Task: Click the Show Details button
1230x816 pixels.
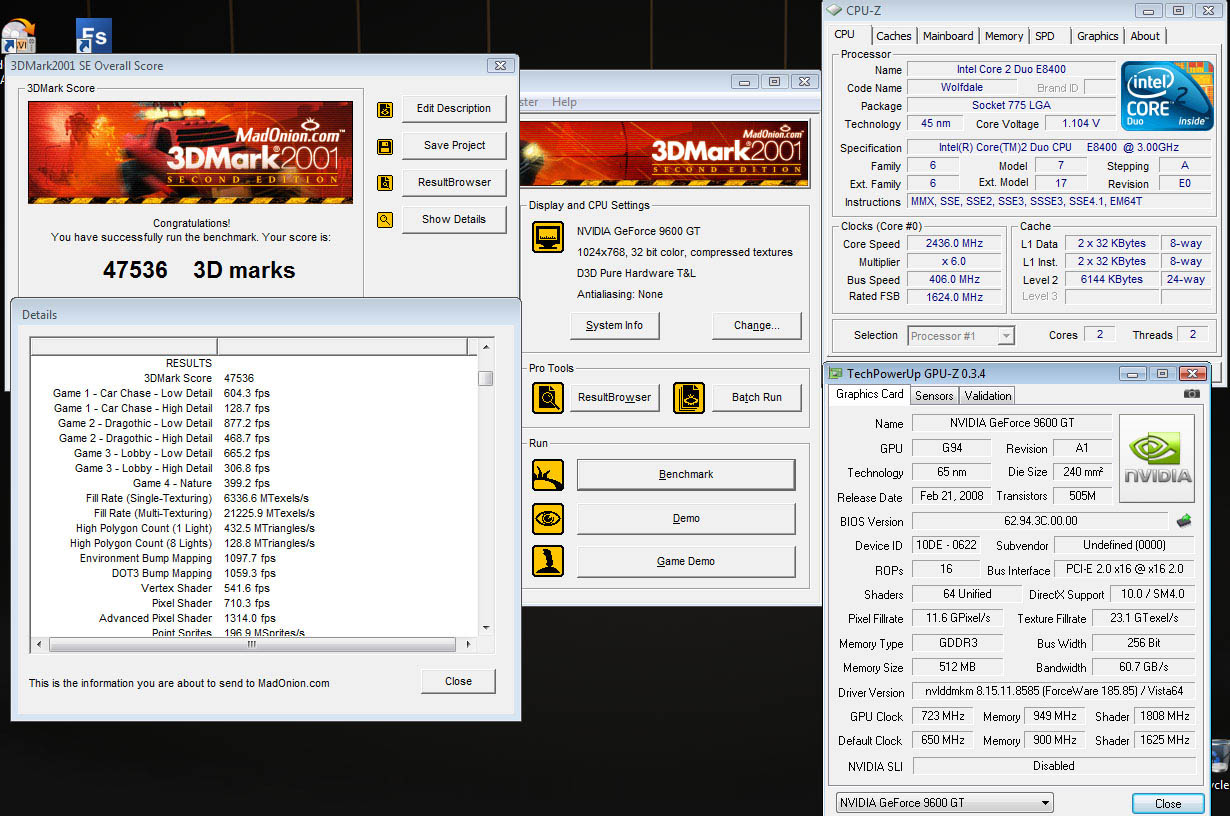Action: click(454, 220)
